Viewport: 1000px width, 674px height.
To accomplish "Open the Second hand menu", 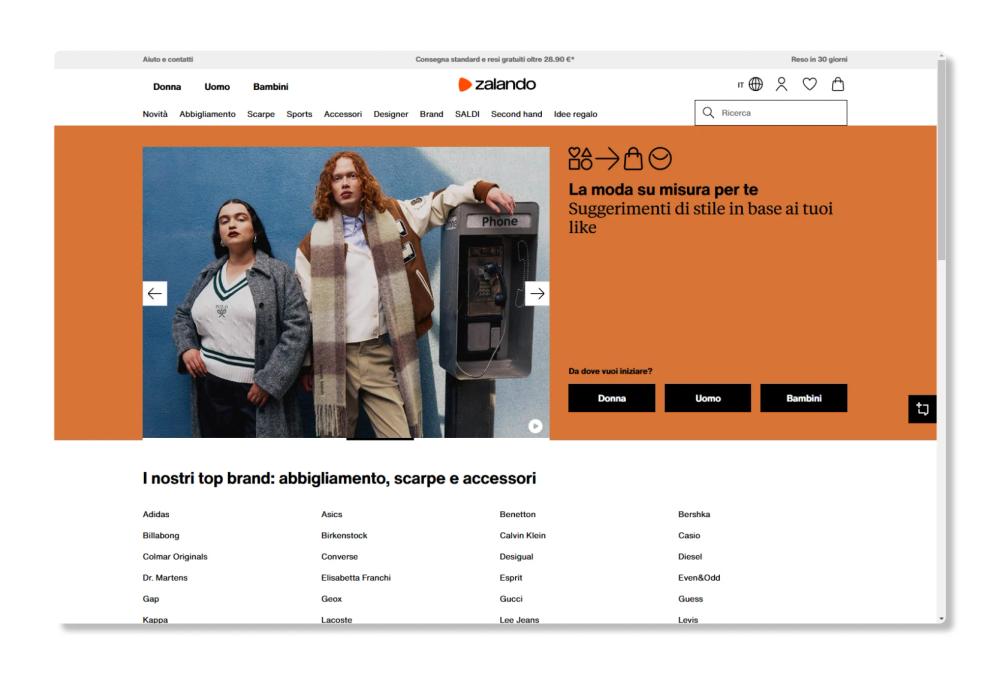I will click(x=517, y=114).
